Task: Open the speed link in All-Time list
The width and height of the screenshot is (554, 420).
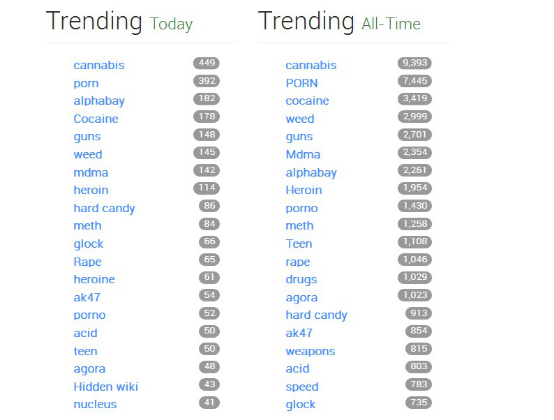Action: pos(302,387)
